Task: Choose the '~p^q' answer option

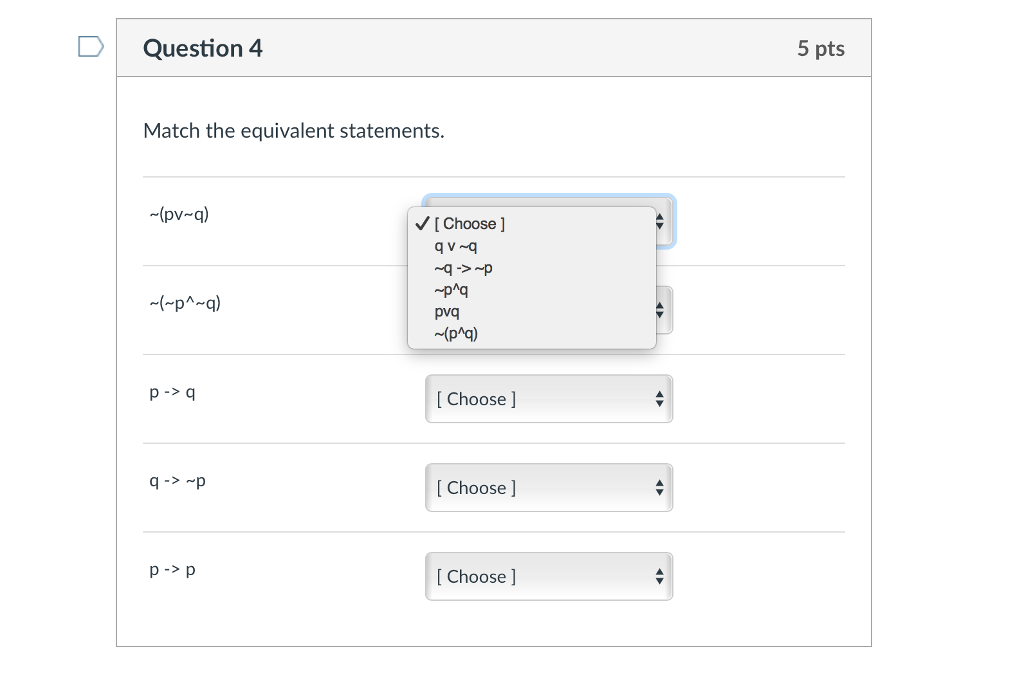Action: [453, 290]
